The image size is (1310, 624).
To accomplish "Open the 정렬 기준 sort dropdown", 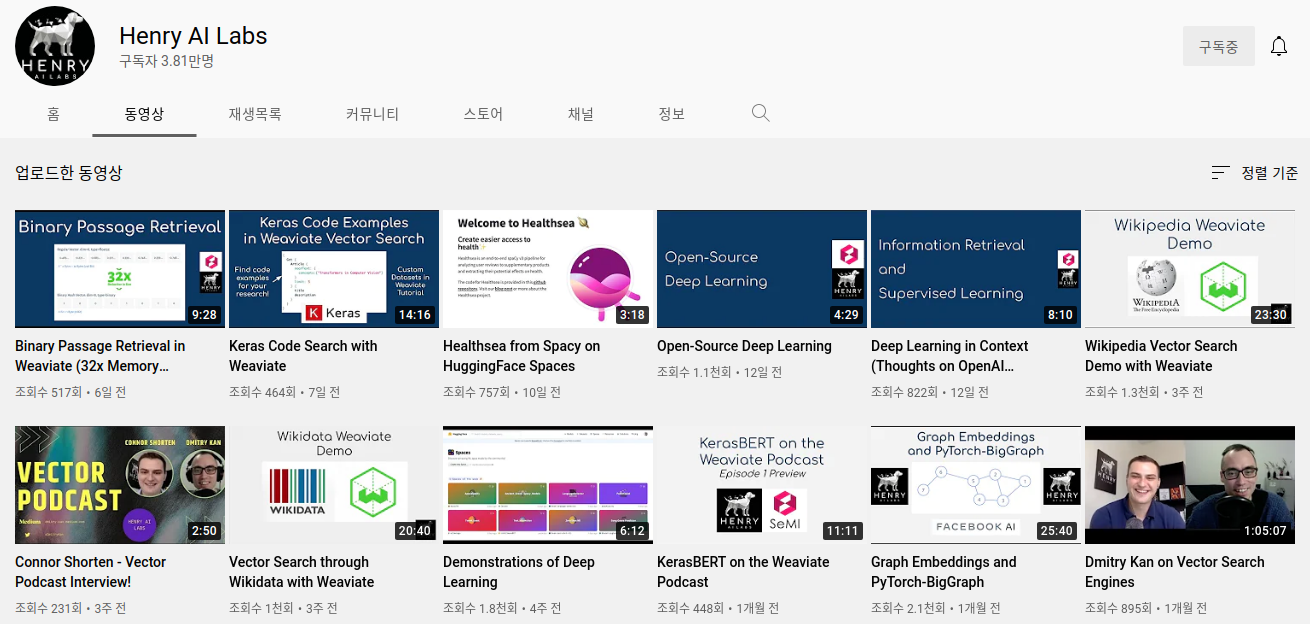I will (x=1254, y=173).
